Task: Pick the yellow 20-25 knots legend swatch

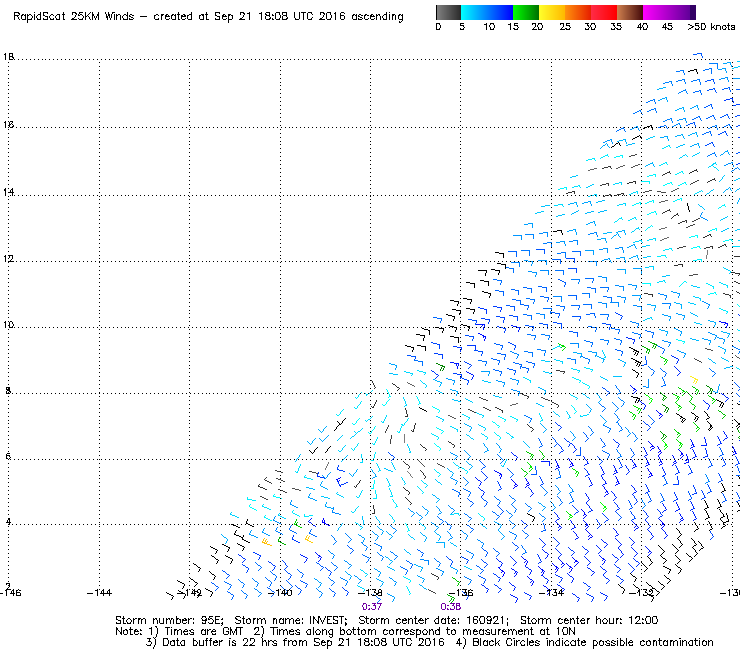Action: pos(552,12)
